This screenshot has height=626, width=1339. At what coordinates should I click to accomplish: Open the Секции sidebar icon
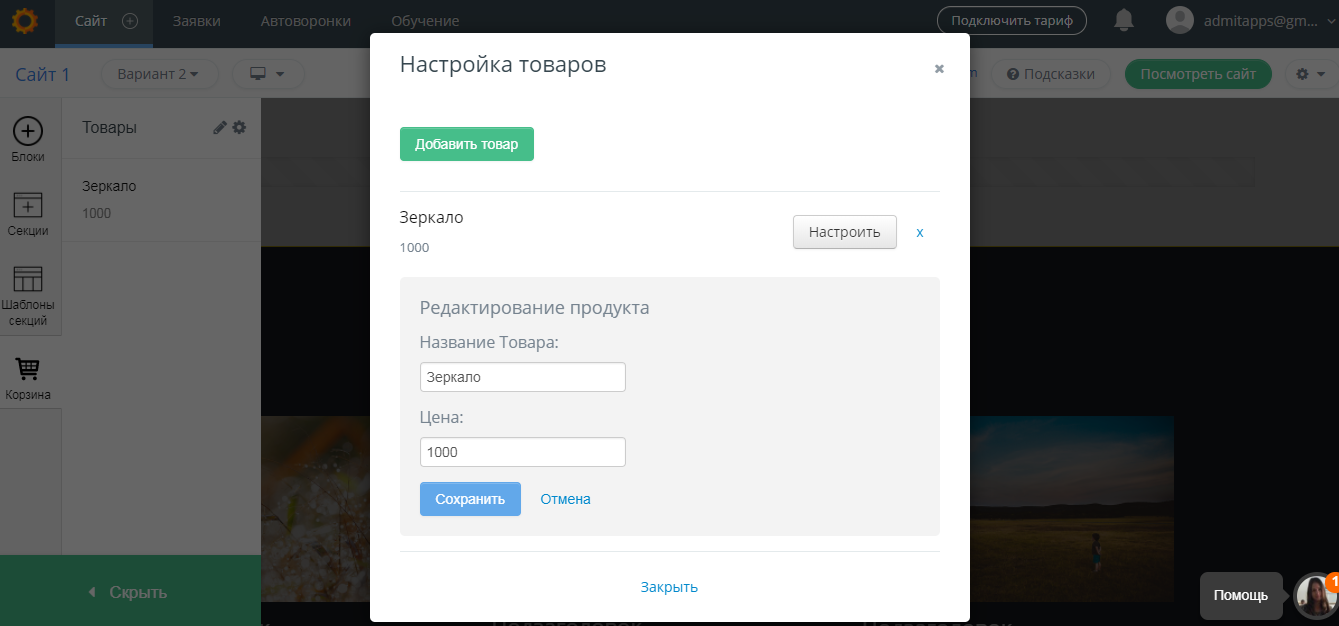point(29,208)
